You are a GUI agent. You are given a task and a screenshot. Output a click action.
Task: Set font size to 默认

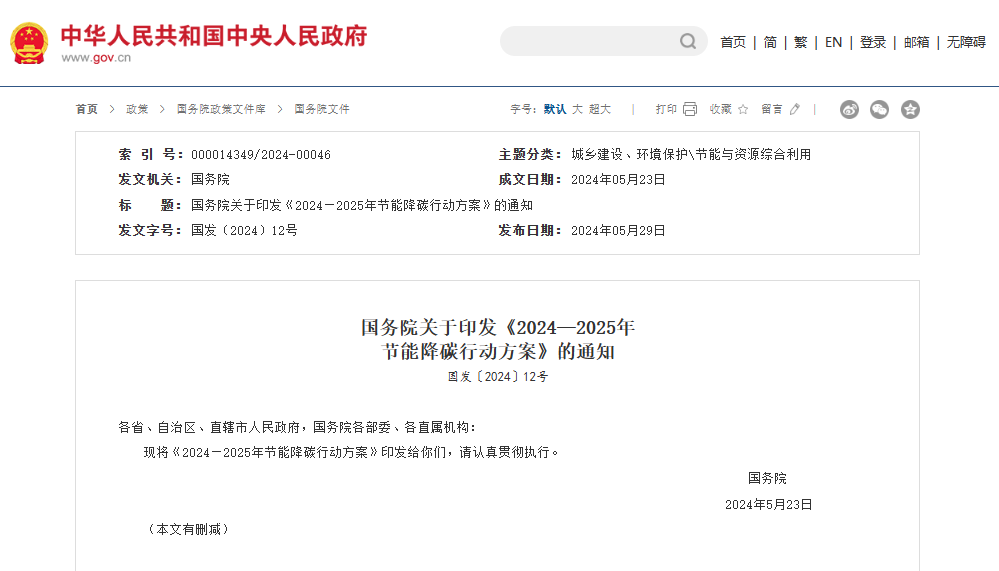[555, 109]
